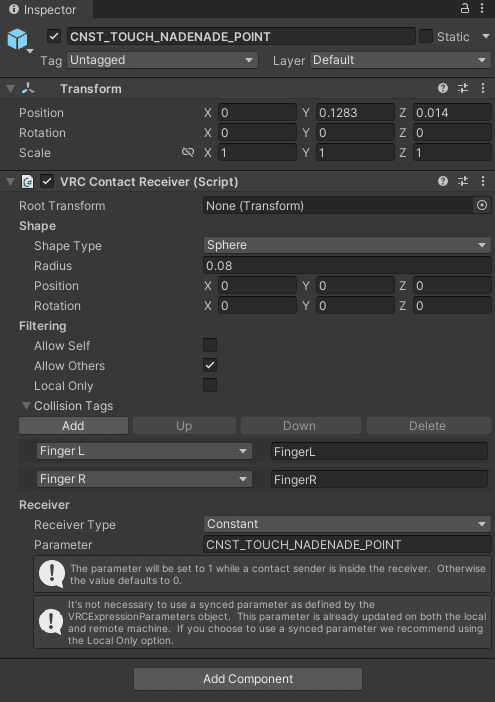
Task: Open the Shape Type Sphere dropdown
Action: click(x=347, y=245)
